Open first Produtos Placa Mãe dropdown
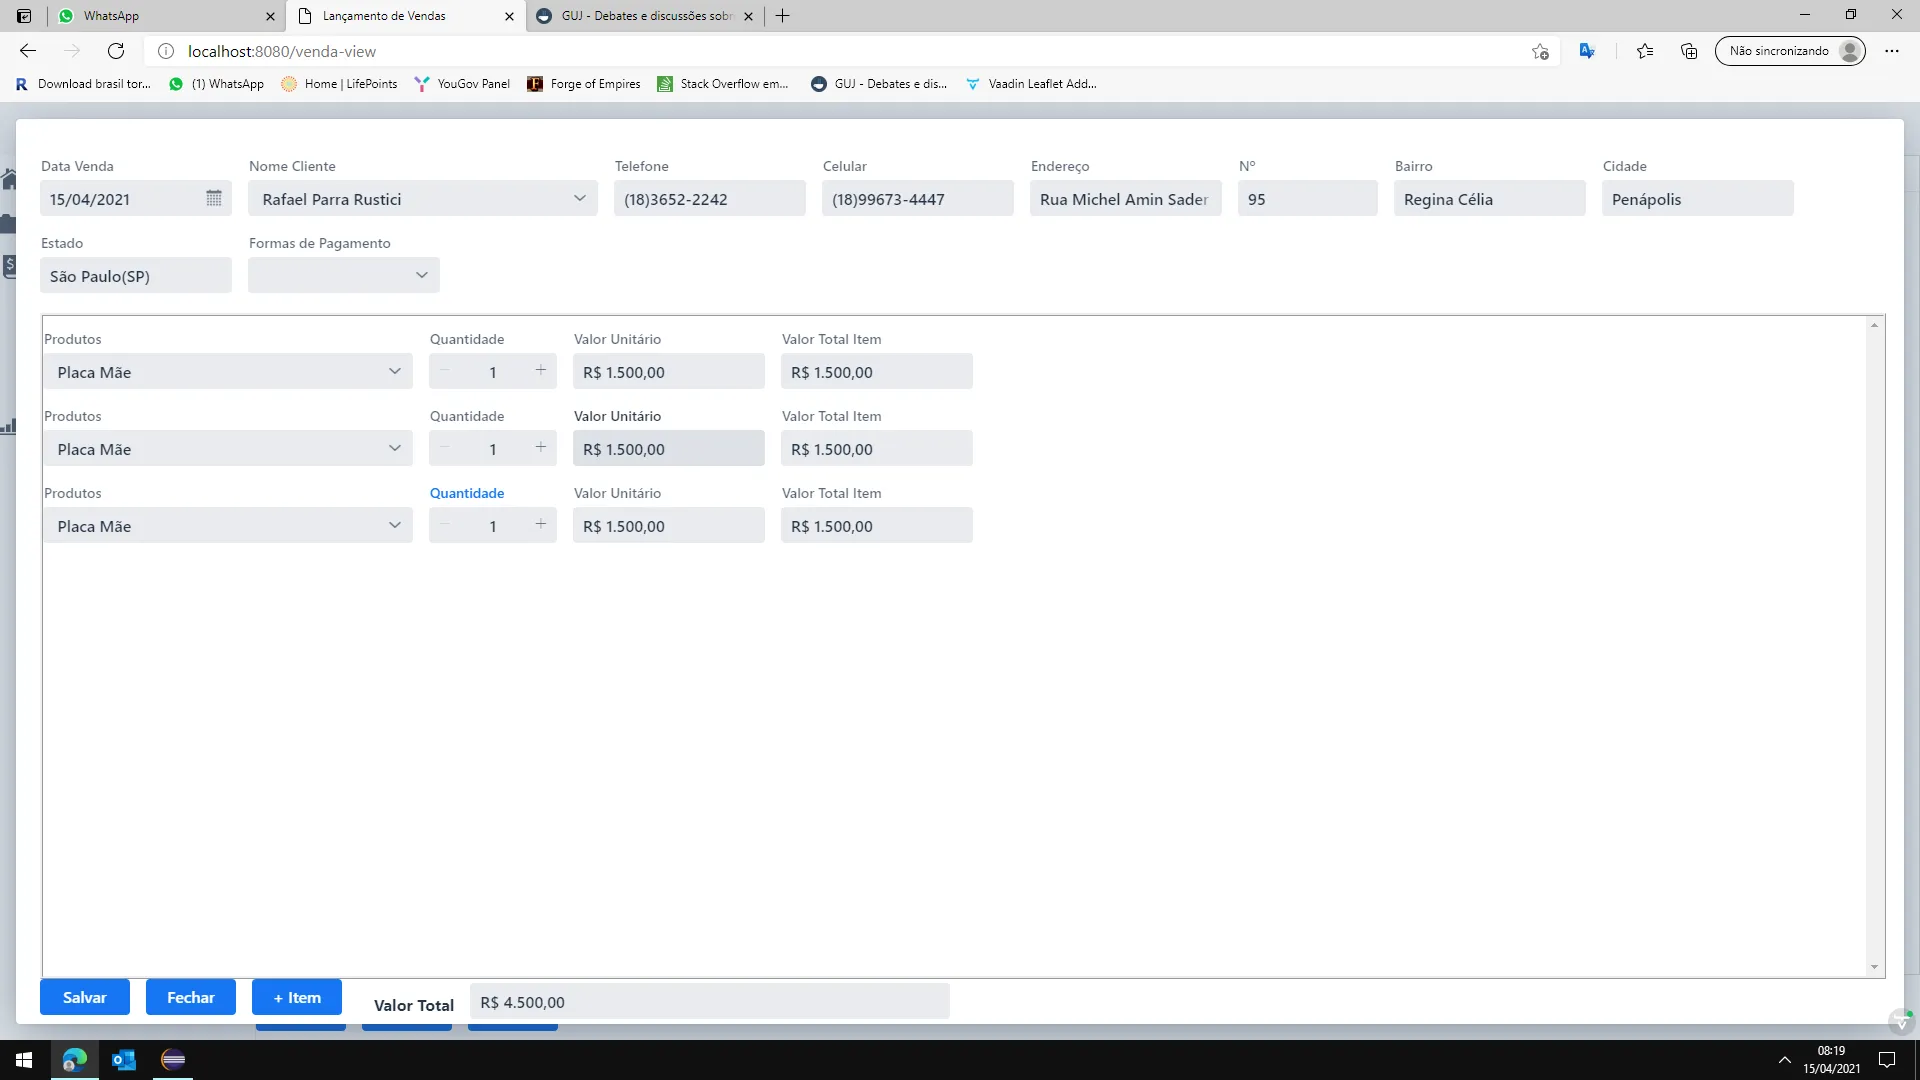This screenshot has height=1080, width=1920. [x=394, y=371]
